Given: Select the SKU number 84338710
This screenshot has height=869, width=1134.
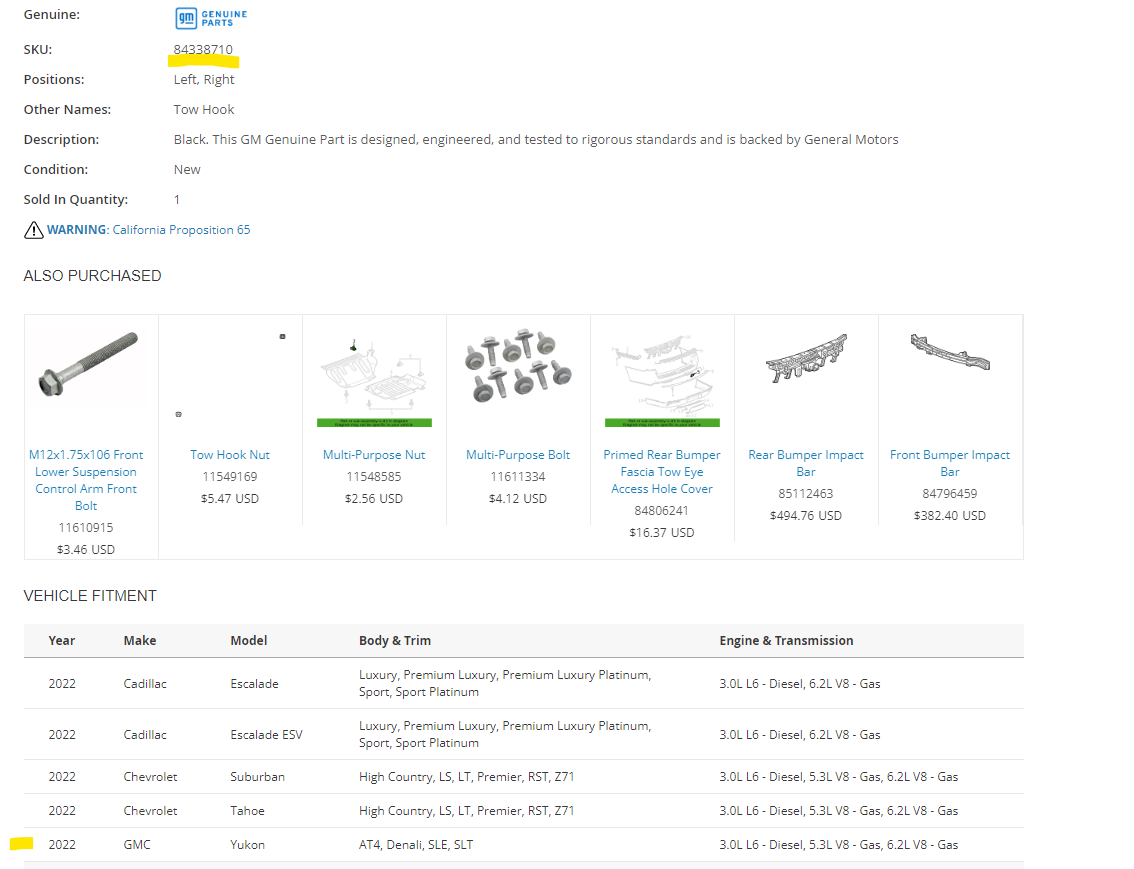Looking at the screenshot, I should tap(203, 49).
